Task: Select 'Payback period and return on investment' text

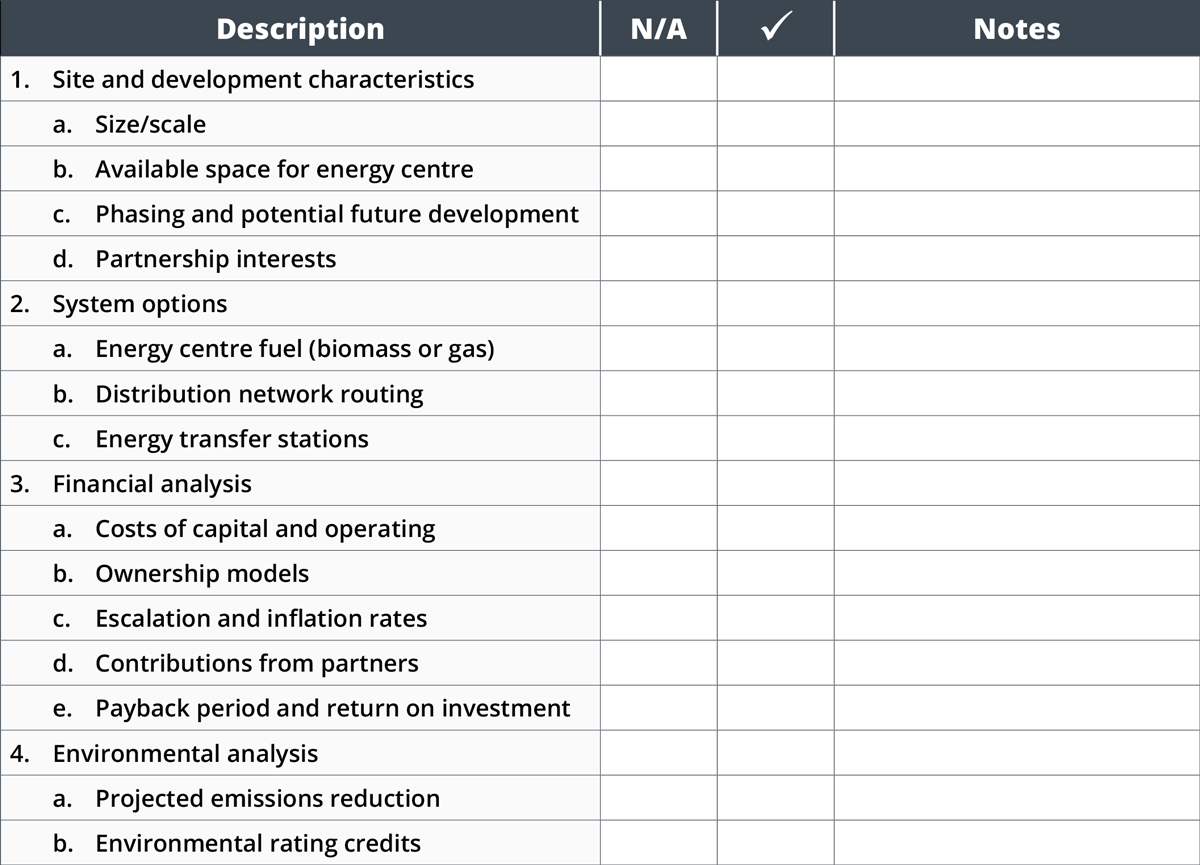Action: tap(333, 709)
